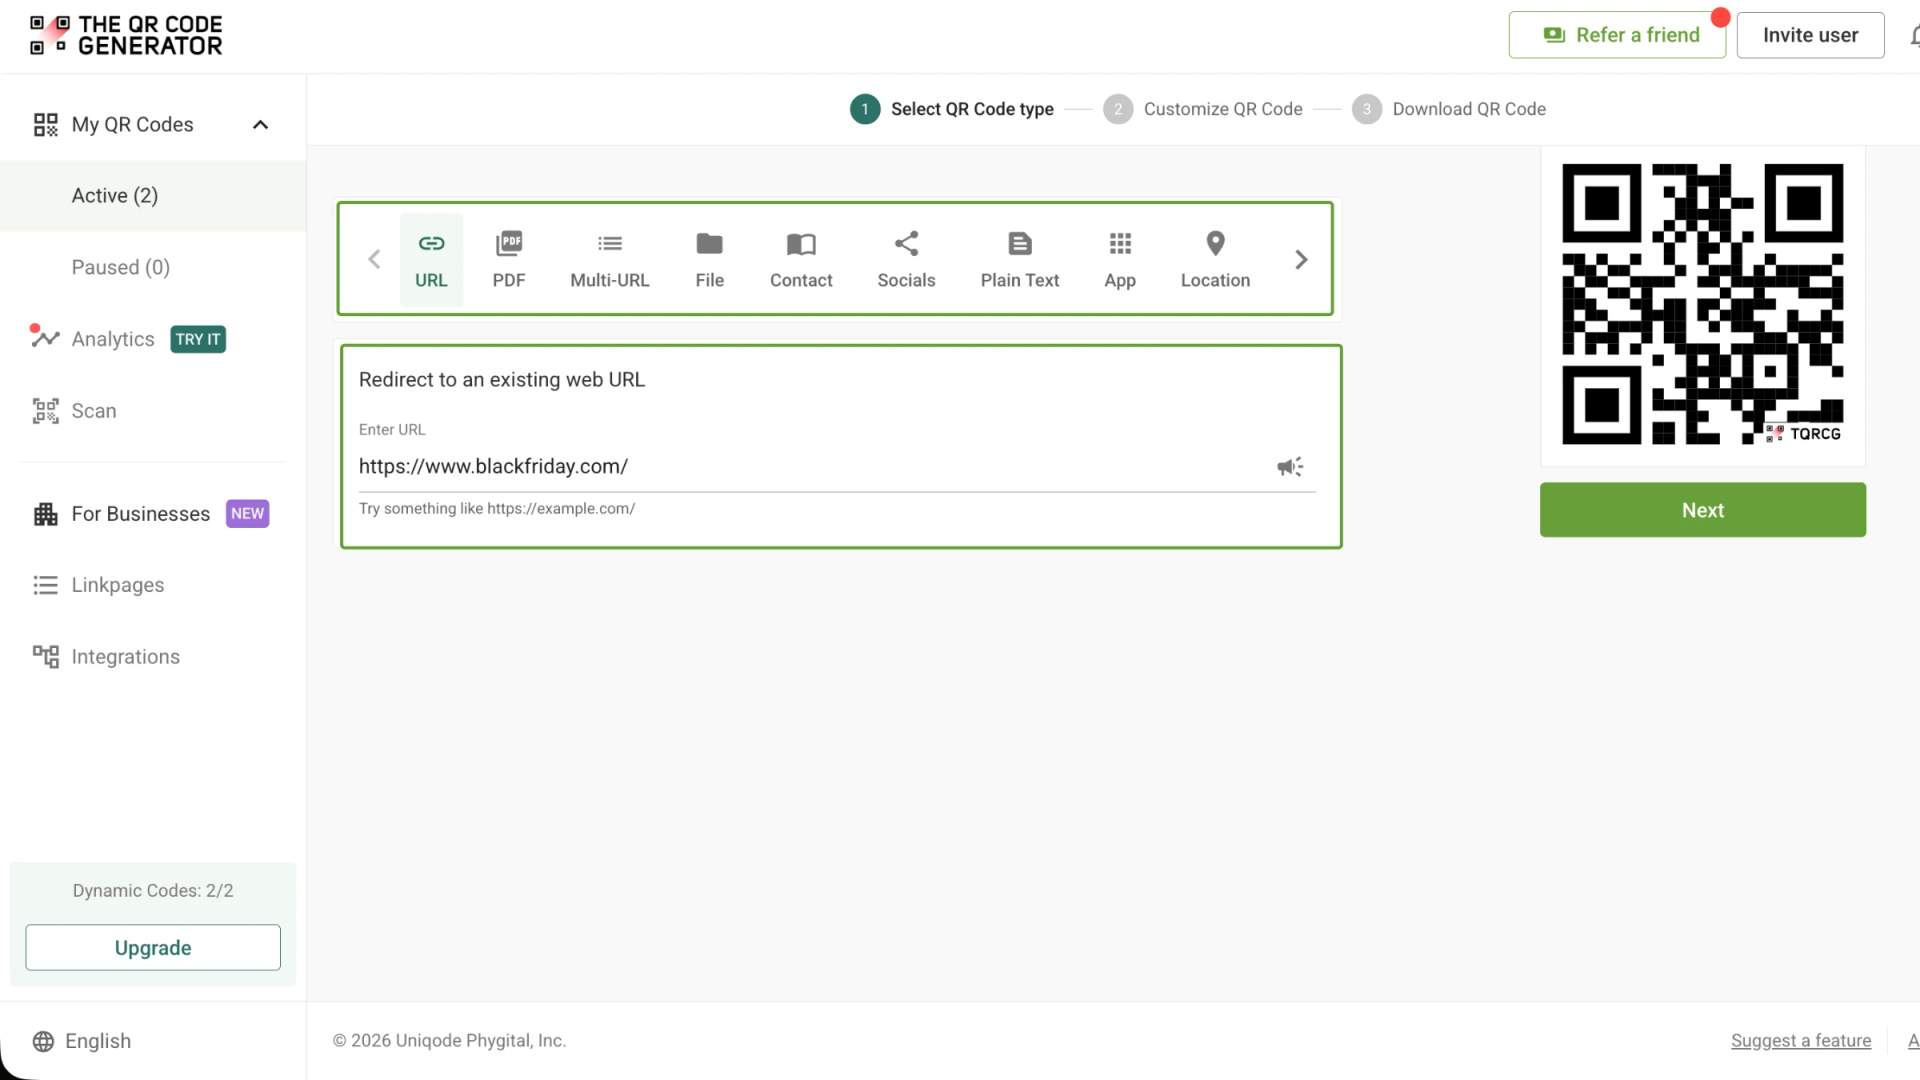Image resolution: width=1920 pixels, height=1080 pixels.
Task: Select the File QR code type
Action: pyautogui.click(x=710, y=260)
